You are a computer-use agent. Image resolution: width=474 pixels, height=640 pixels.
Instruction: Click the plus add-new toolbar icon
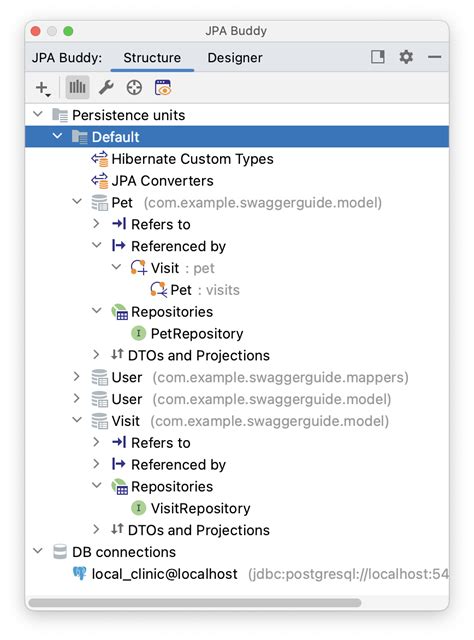pyautogui.click(x=42, y=88)
